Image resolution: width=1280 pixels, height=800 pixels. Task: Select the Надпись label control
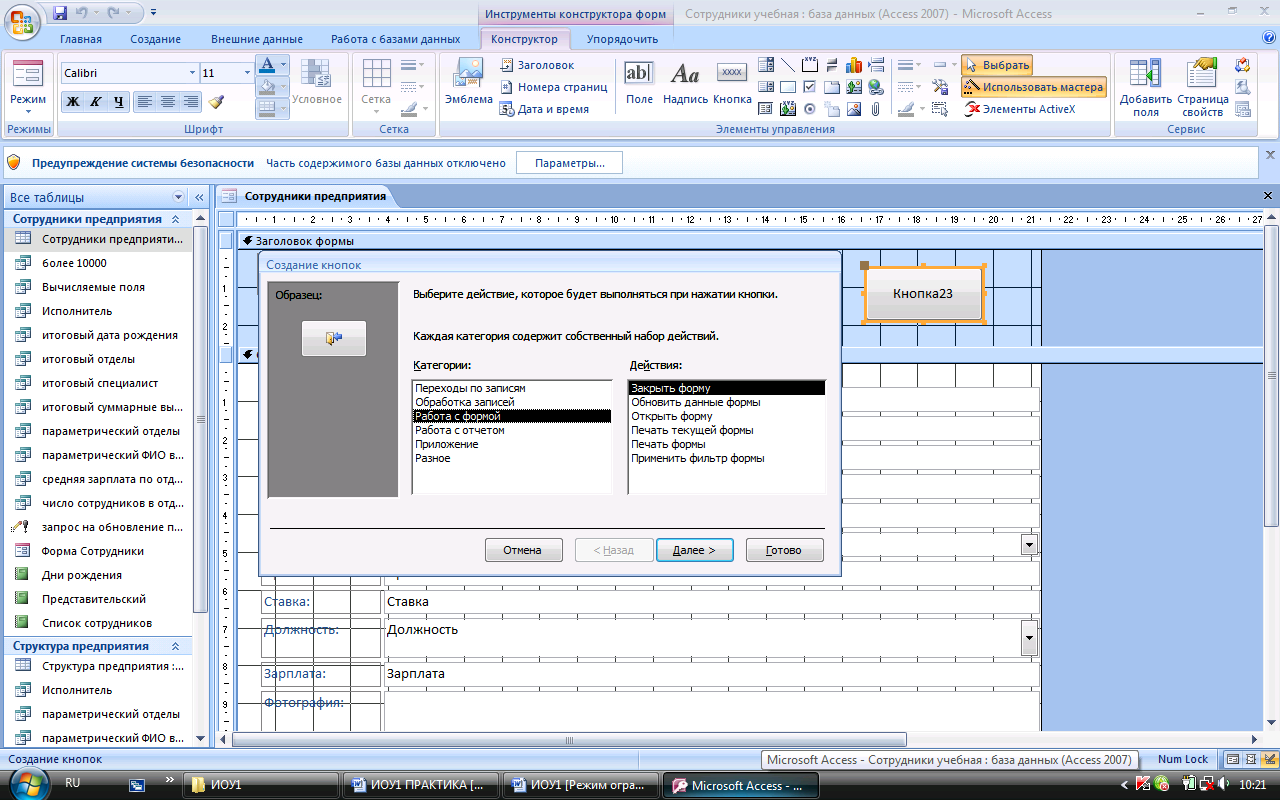click(x=685, y=82)
